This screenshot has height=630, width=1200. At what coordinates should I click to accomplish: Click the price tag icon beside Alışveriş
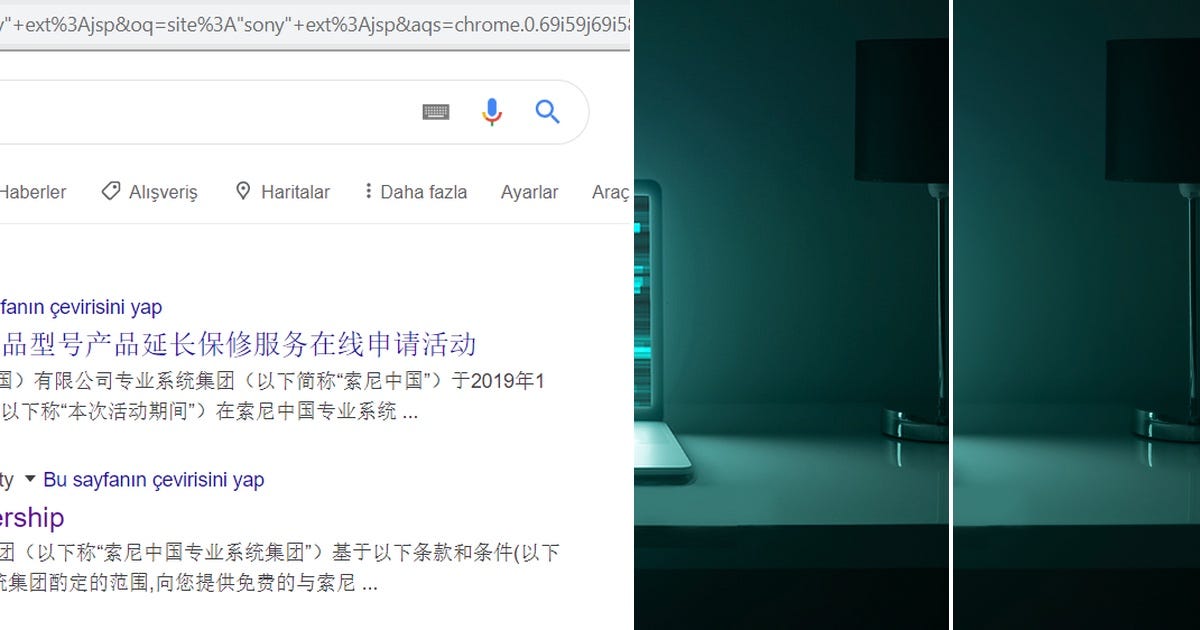pyautogui.click(x=111, y=191)
